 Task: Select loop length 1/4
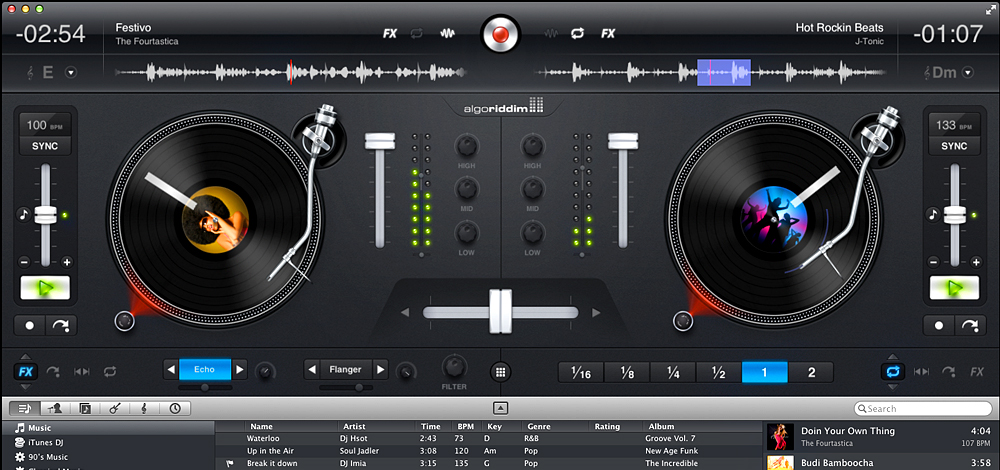click(x=673, y=373)
